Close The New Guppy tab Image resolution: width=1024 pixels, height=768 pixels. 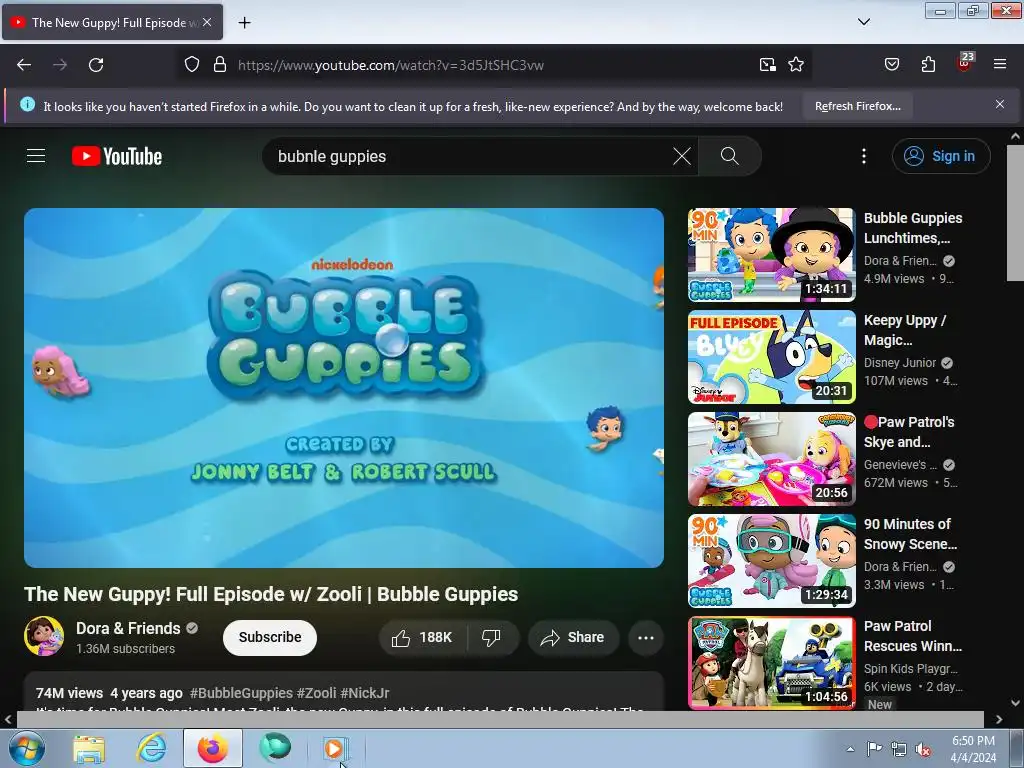[207, 22]
